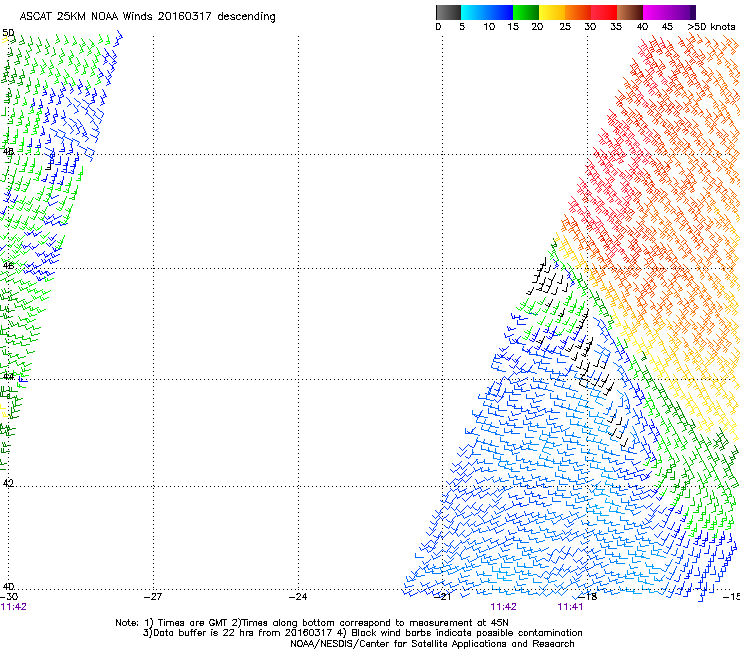The height and width of the screenshot is (650, 740).
Task: Click the '20' label under the color bar
Action: [537, 27]
